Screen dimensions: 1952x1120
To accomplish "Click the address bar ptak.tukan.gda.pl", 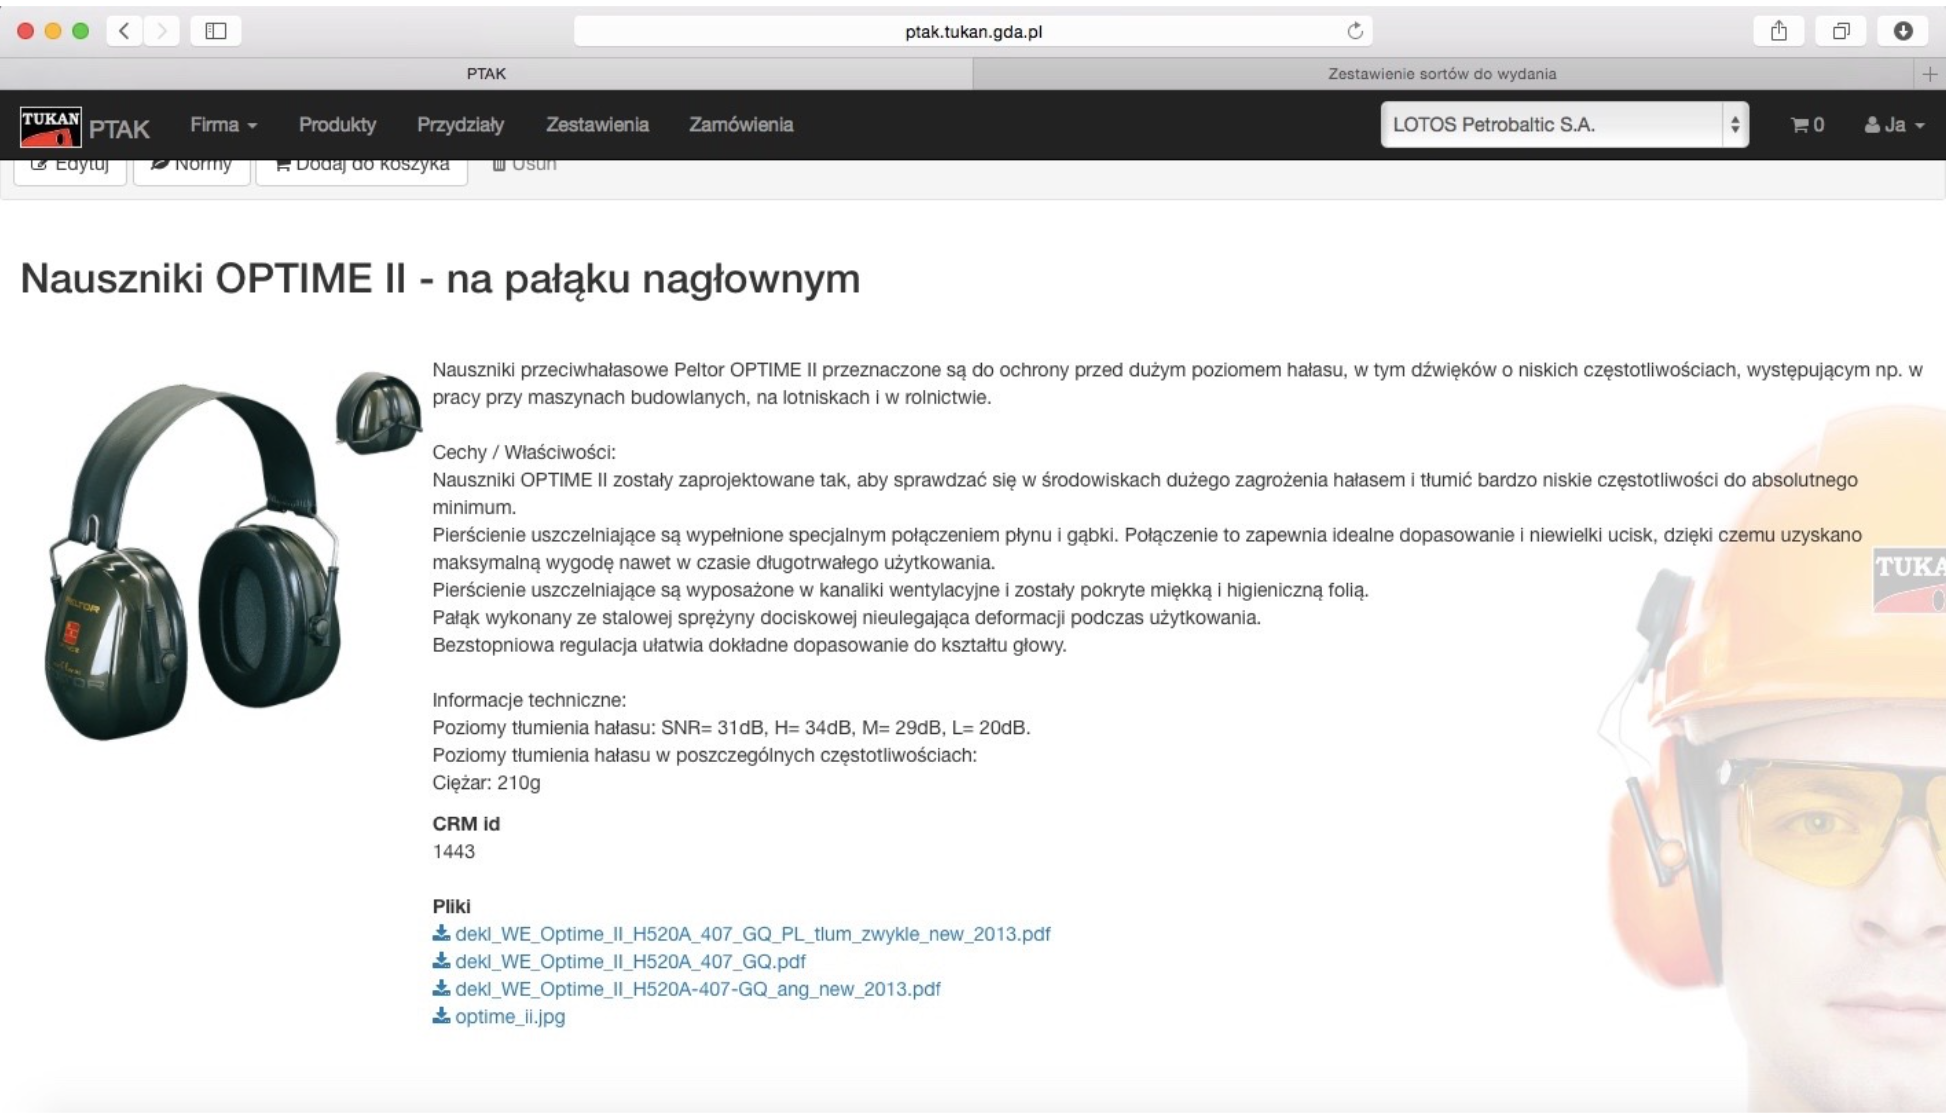I will tap(973, 31).
